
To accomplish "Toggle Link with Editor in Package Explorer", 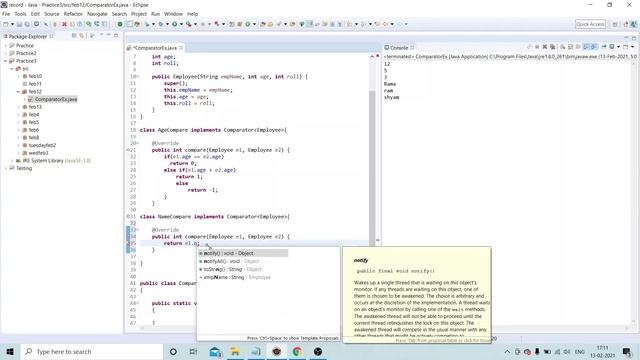I will (82, 36).
